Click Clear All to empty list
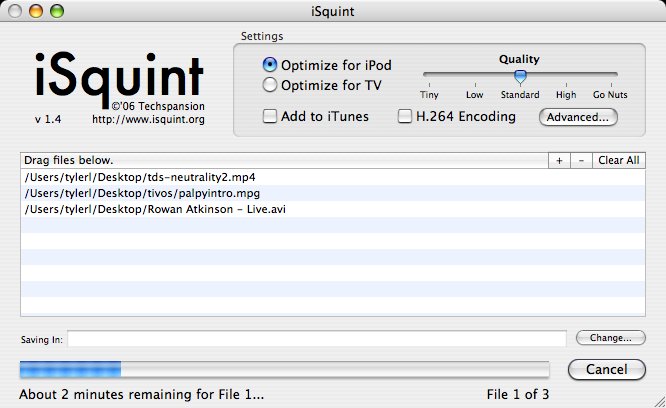 click(619, 160)
